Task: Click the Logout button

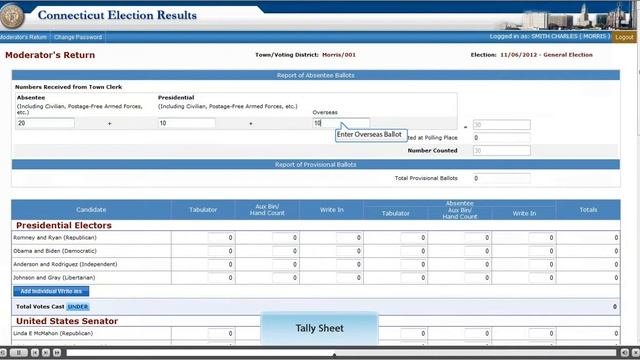Action: (x=624, y=37)
